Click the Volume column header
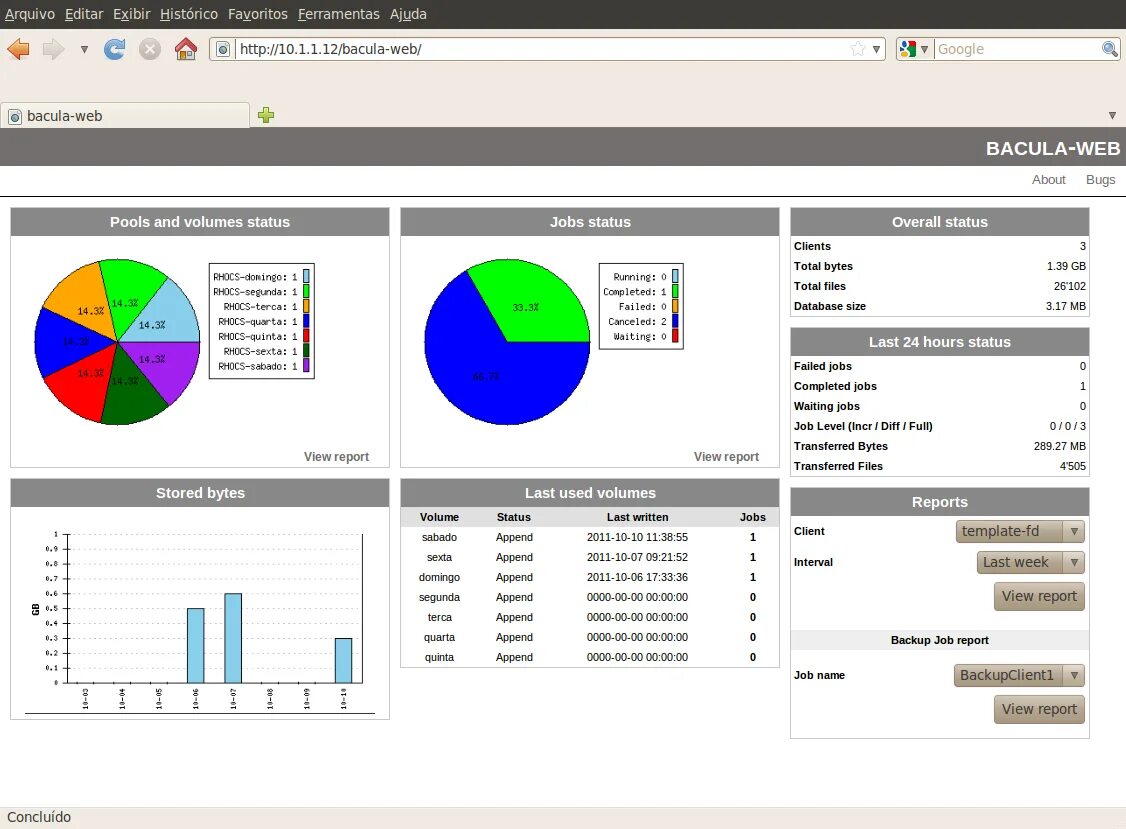Viewport: 1126px width, 829px height. pos(439,517)
